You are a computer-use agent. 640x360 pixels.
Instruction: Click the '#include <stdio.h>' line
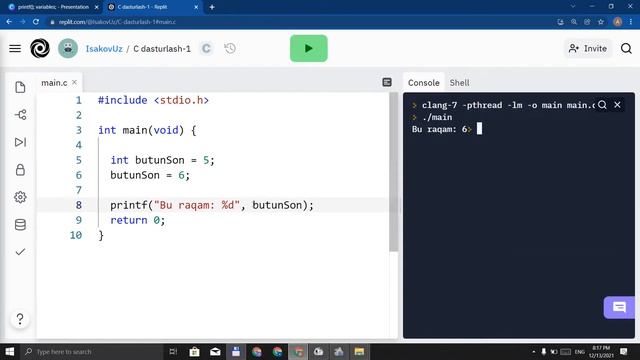click(153, 100)
